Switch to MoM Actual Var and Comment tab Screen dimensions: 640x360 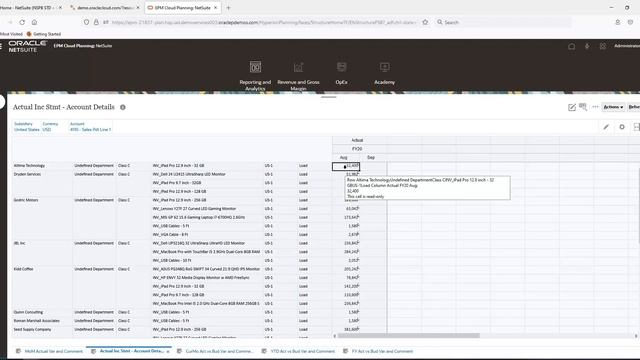[x=53, y=351]
